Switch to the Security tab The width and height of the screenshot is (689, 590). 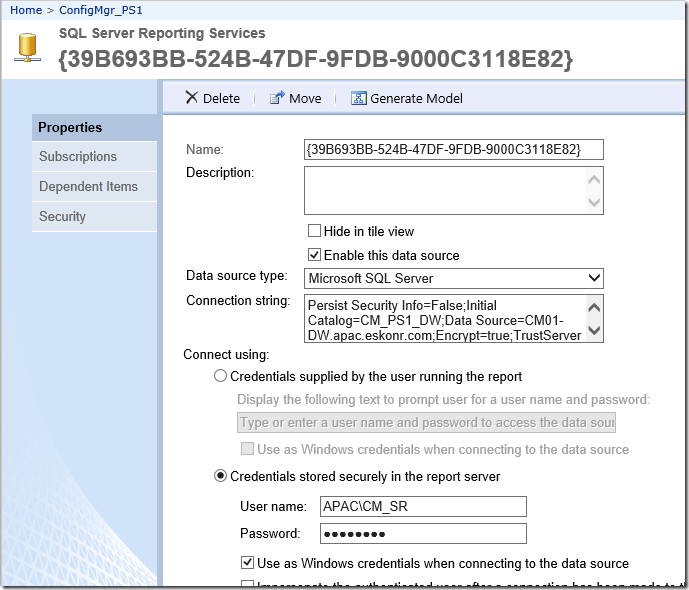pyautogui.click(x=62, y=217)
